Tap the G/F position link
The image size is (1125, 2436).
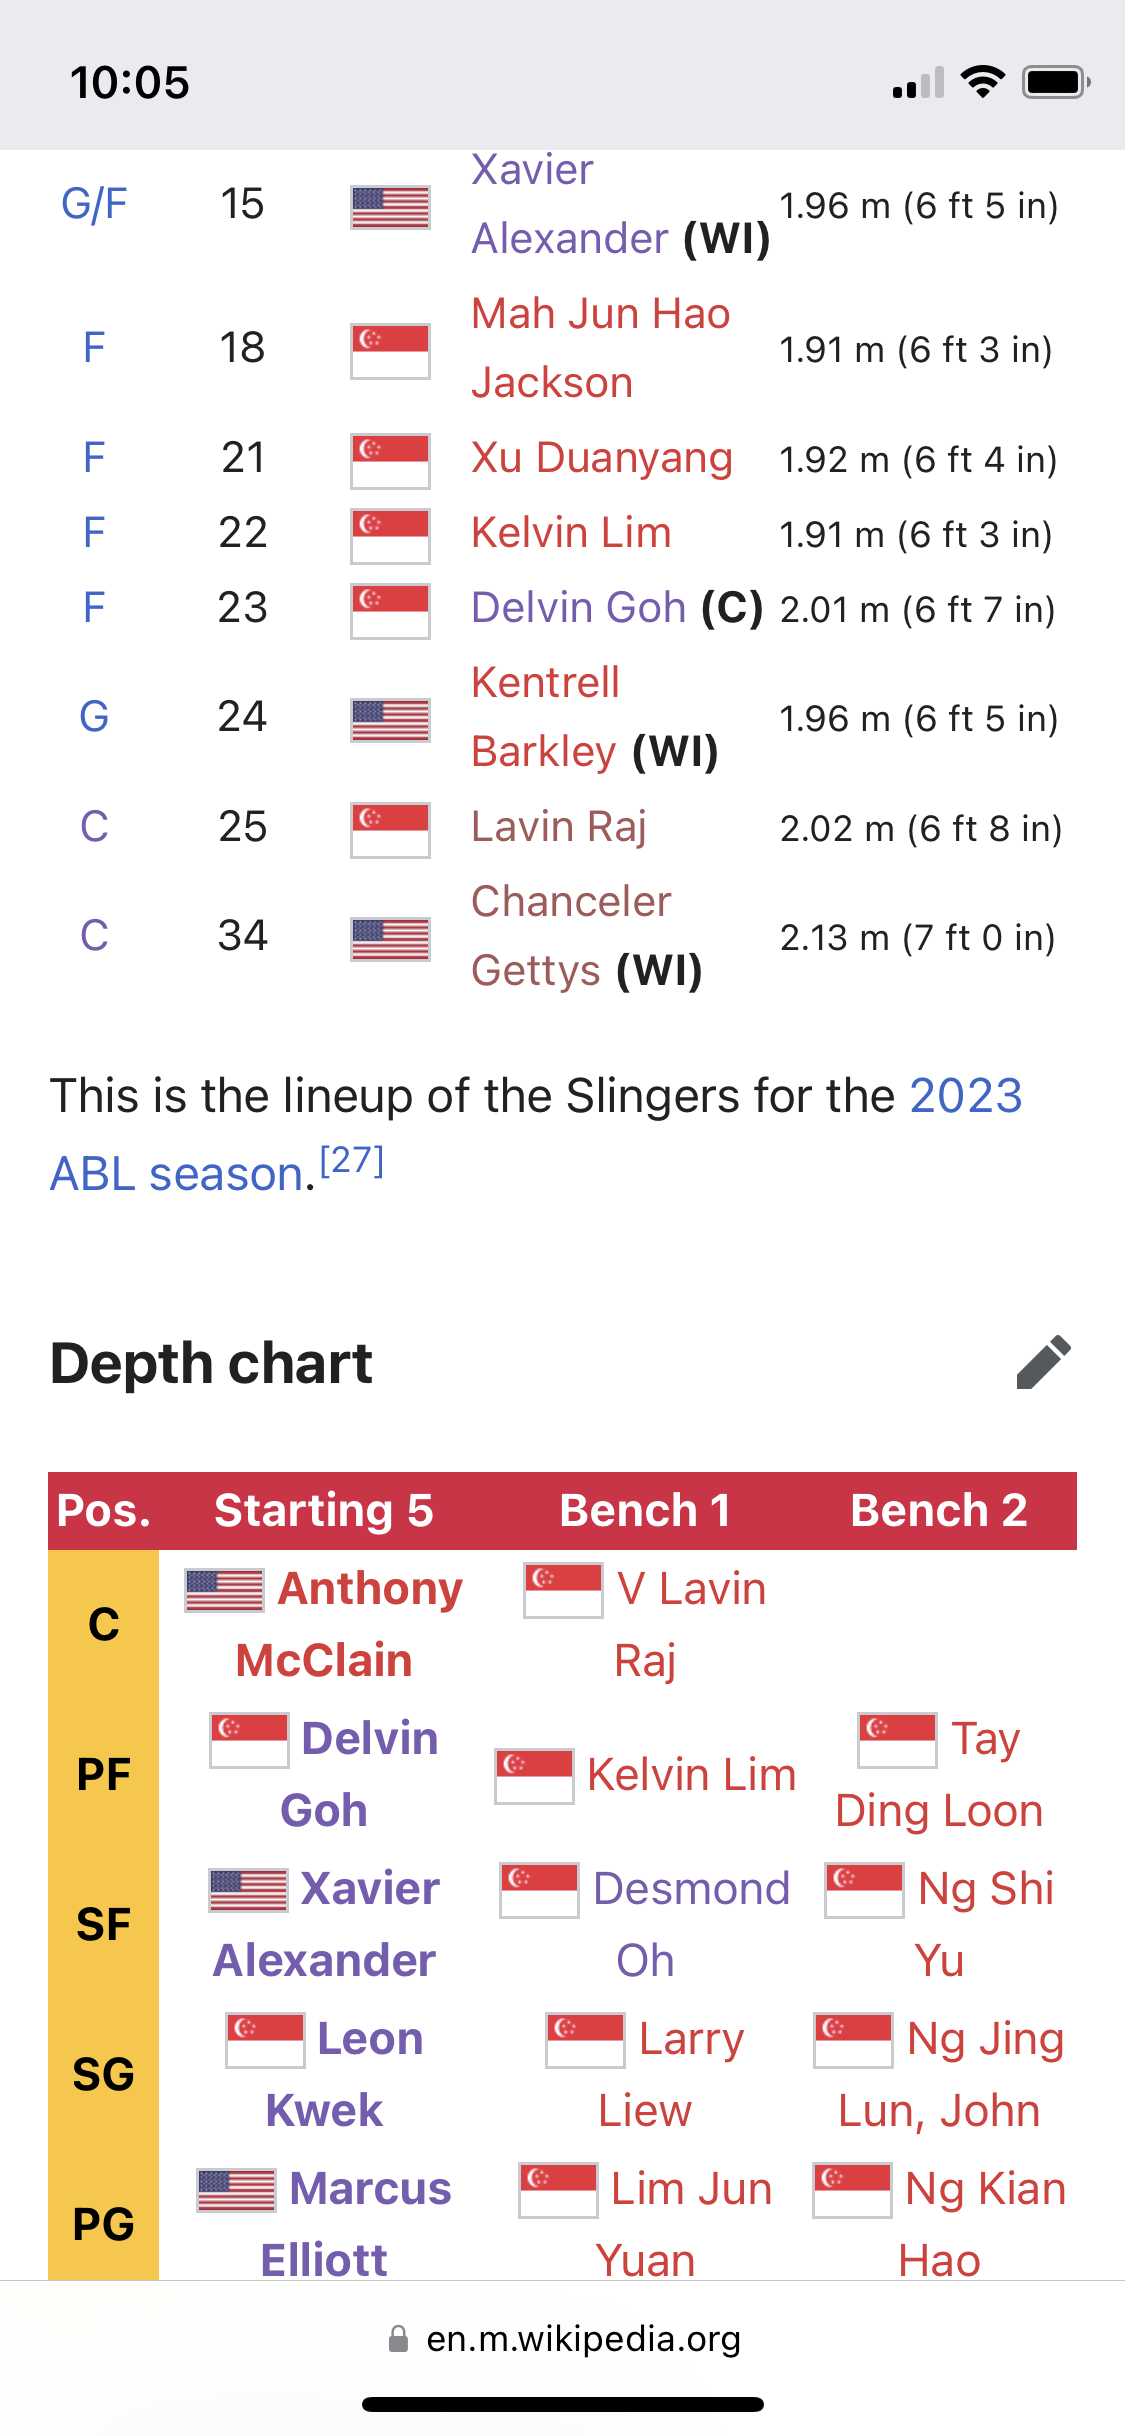click(x=94, y=204)
